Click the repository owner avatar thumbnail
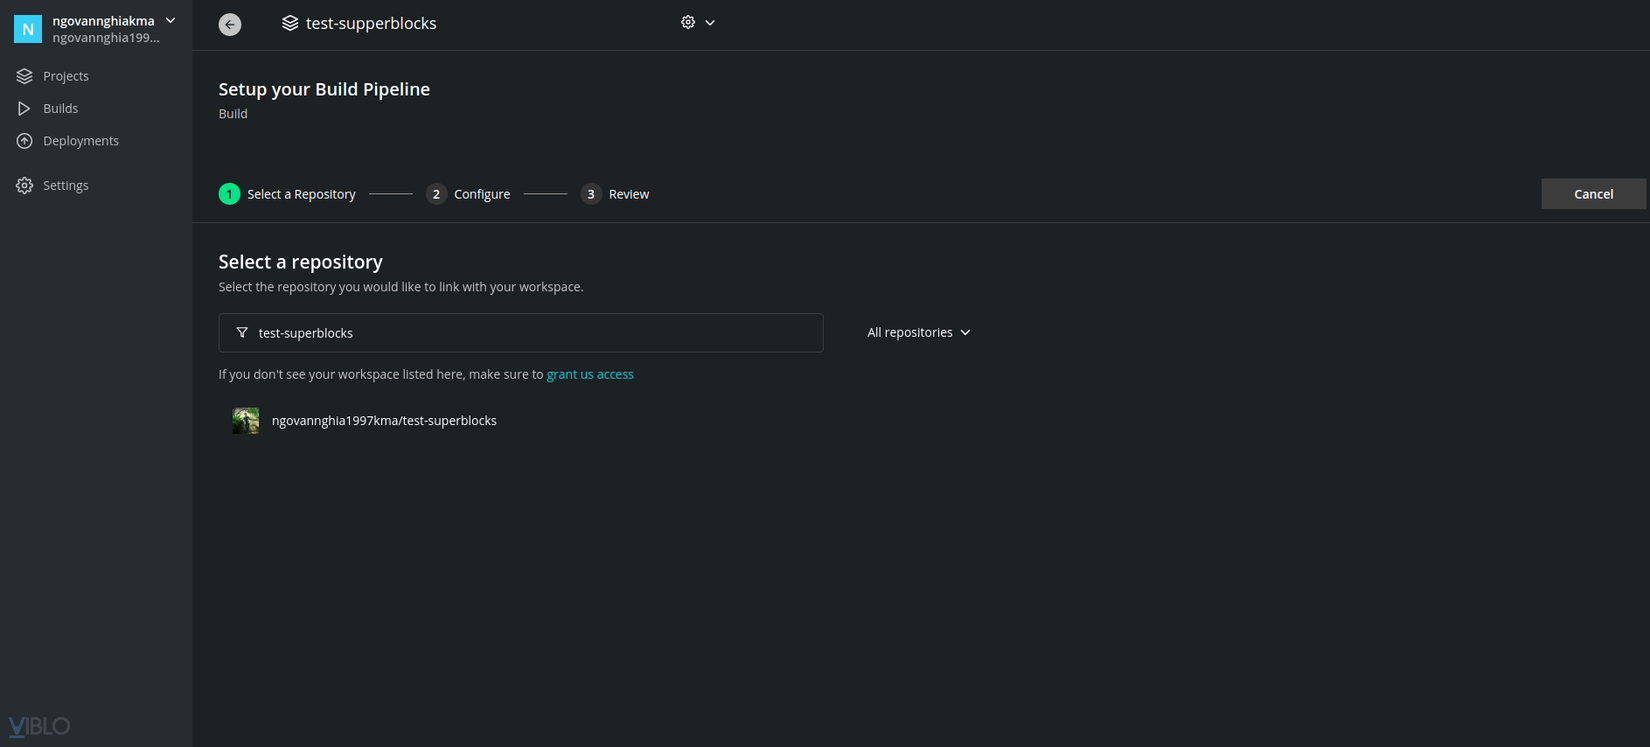The width and height of the screenshot is (1650, 747). click(246, 421)
